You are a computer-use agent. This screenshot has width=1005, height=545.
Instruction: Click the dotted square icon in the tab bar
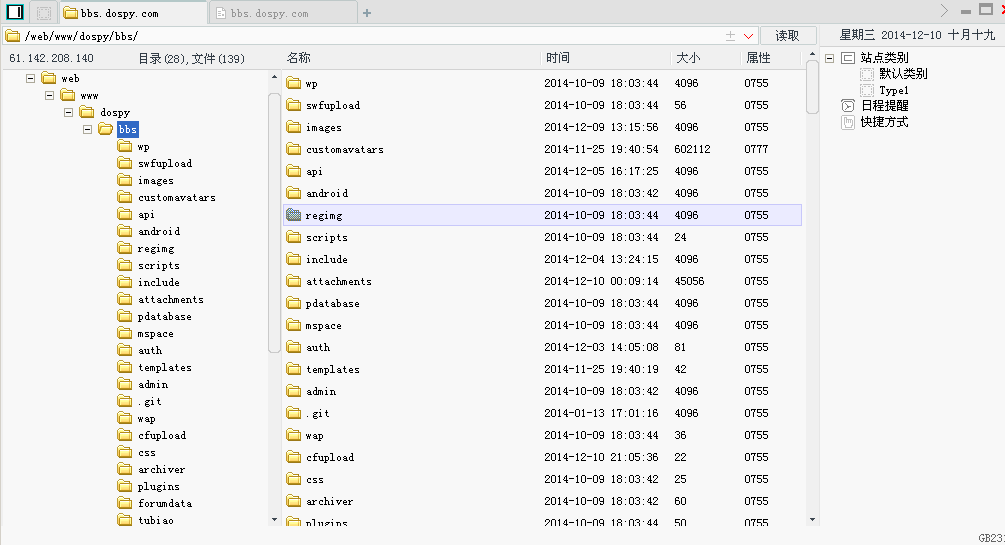pos(44,13)
